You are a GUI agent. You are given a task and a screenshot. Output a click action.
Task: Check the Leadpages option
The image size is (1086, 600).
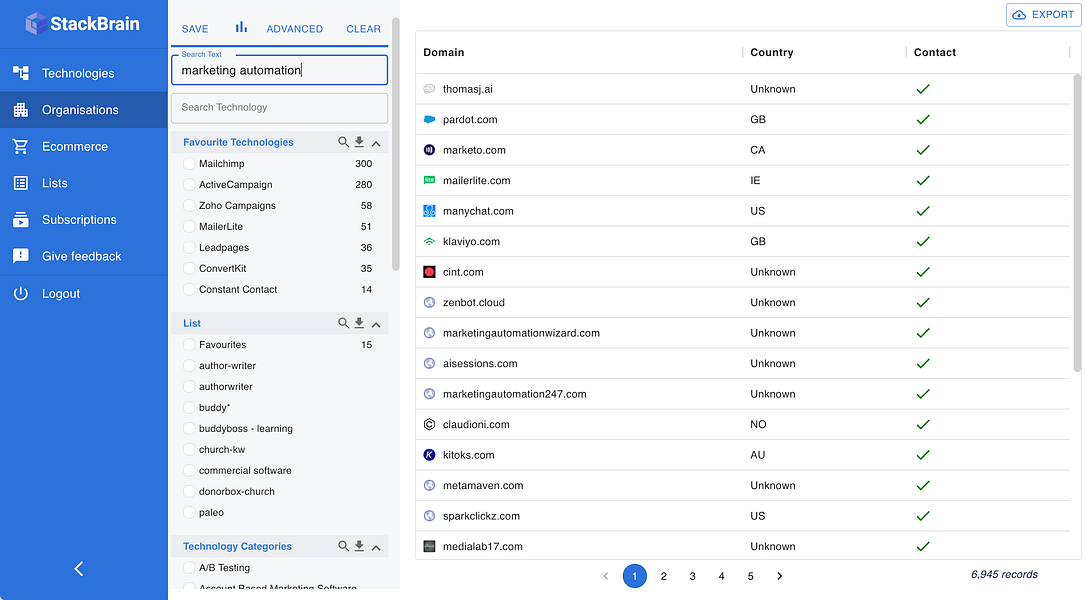coord(188,247)
